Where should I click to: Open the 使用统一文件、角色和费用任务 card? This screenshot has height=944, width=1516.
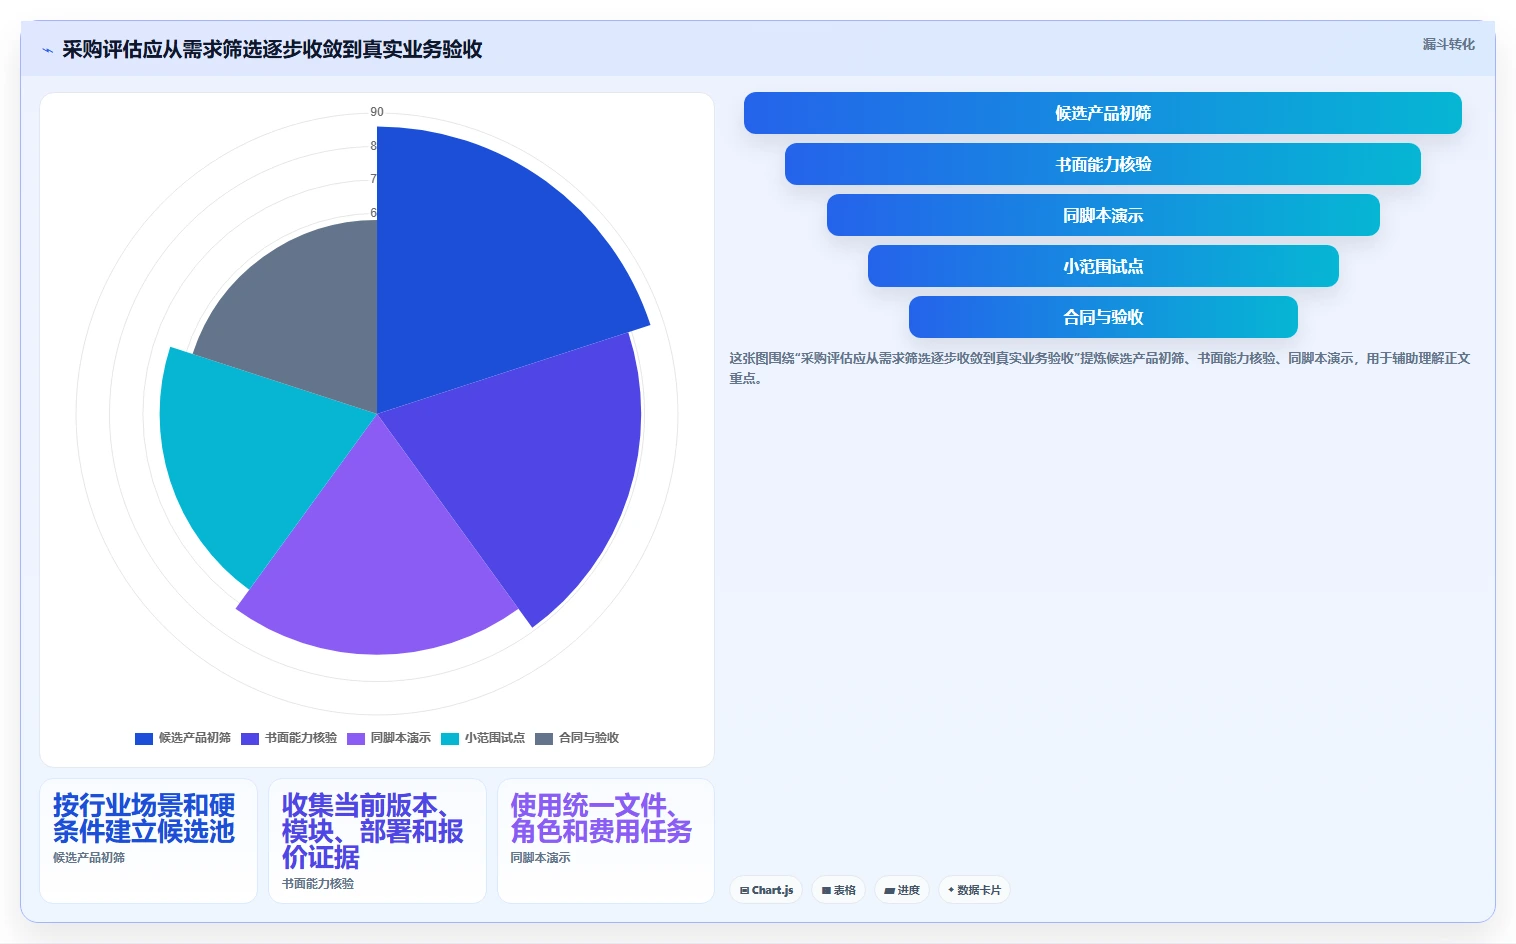pyautogui.click(x=606, y=841)
